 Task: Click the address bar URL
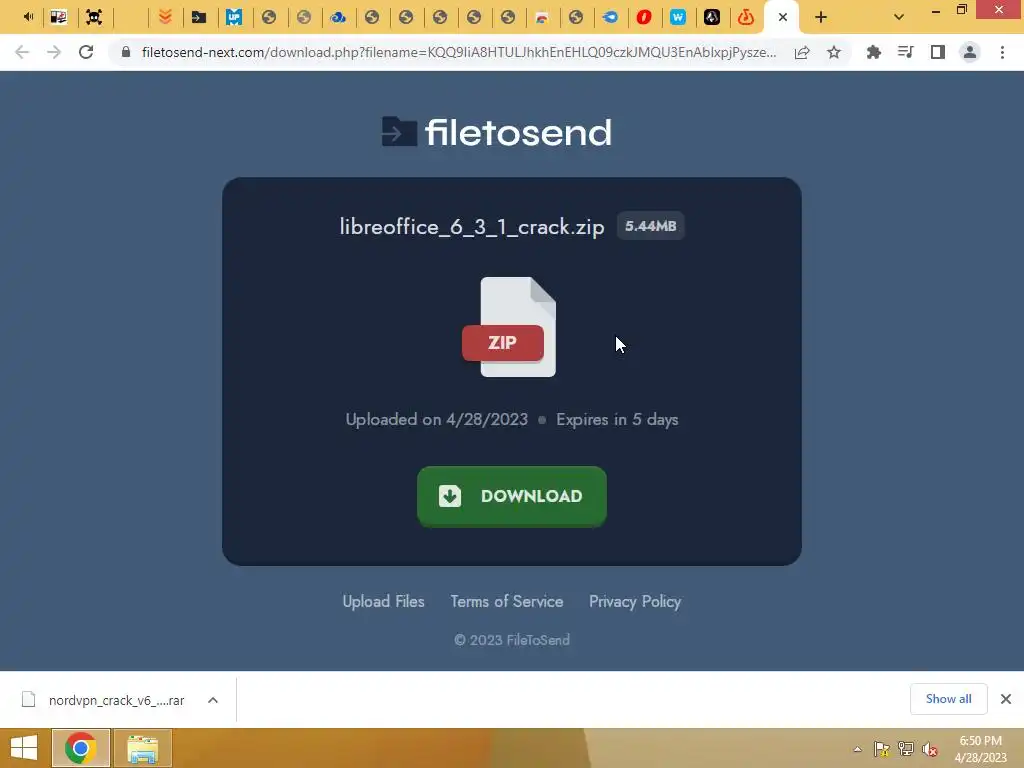[458, 52]
